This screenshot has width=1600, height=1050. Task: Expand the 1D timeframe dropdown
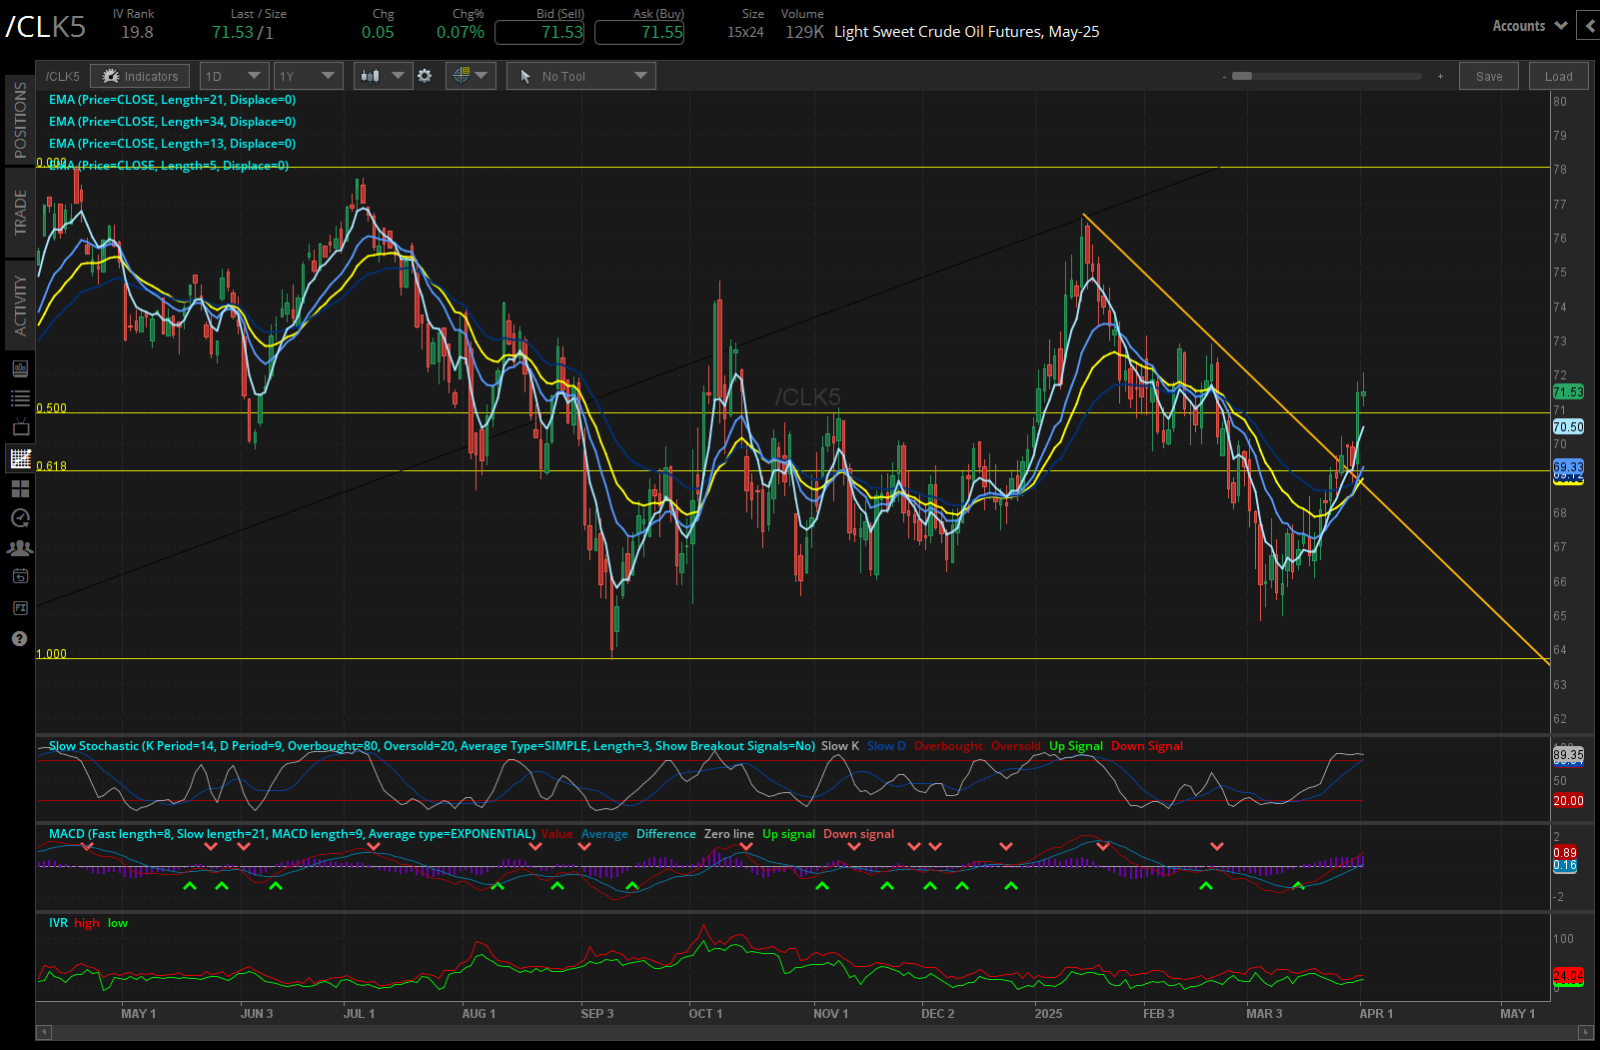click(233, 75)
